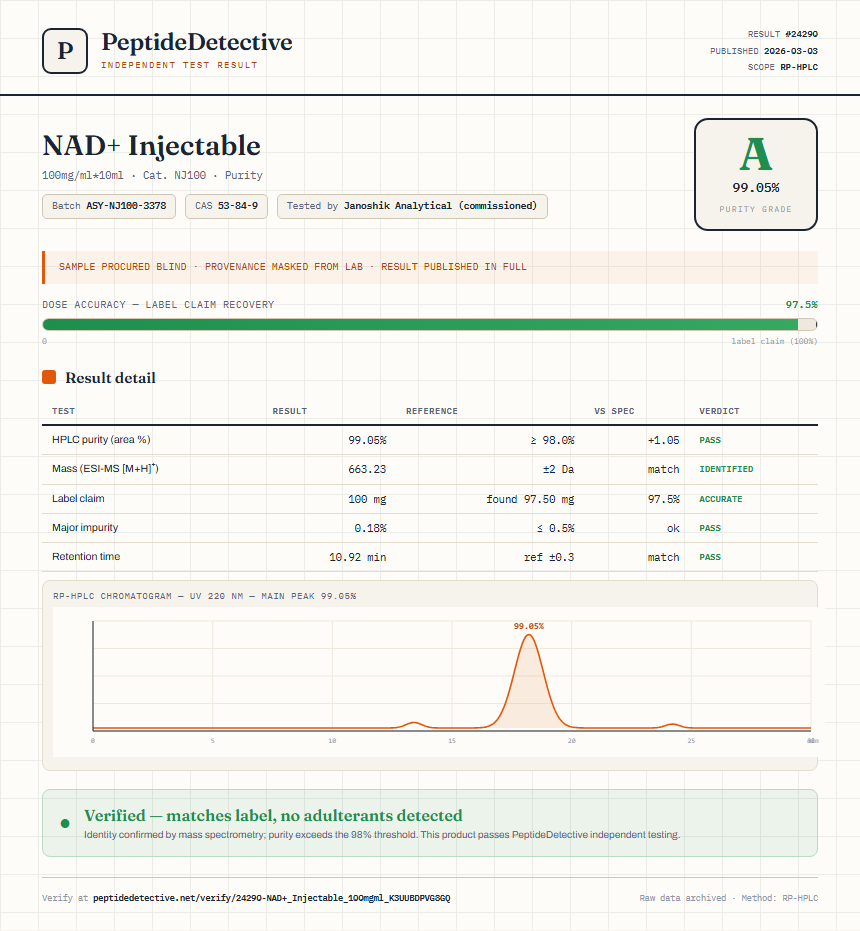
Task: Click the VERDICT column header
Action: click(719, 411)
